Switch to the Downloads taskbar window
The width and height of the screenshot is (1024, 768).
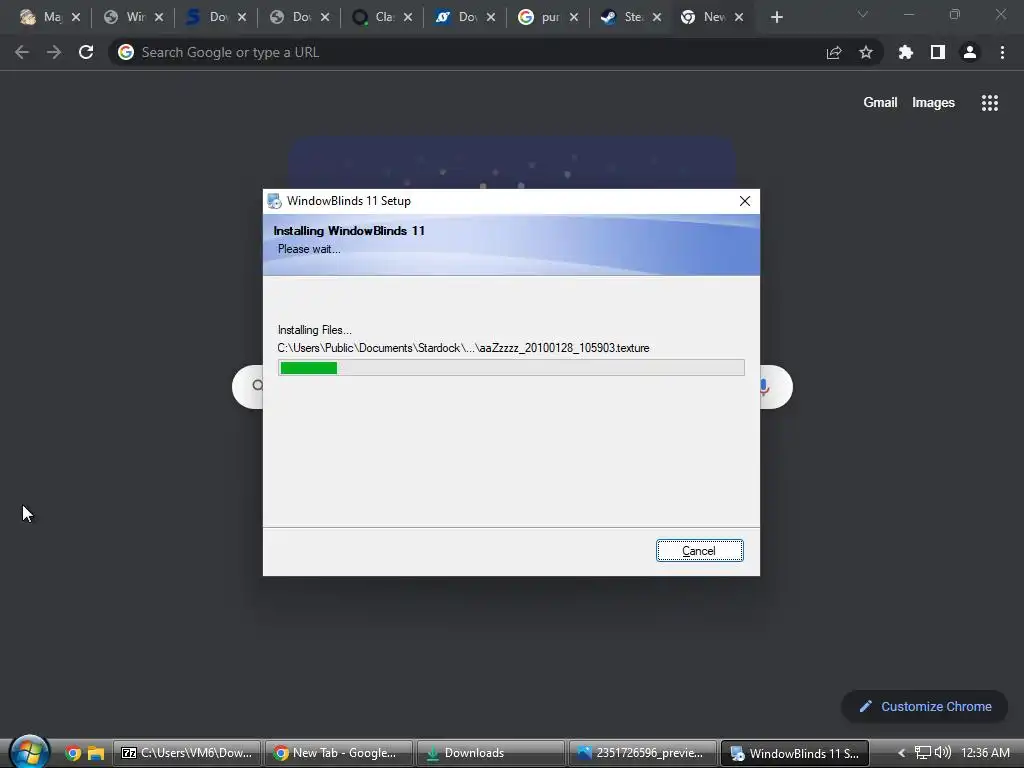[490, 753]
